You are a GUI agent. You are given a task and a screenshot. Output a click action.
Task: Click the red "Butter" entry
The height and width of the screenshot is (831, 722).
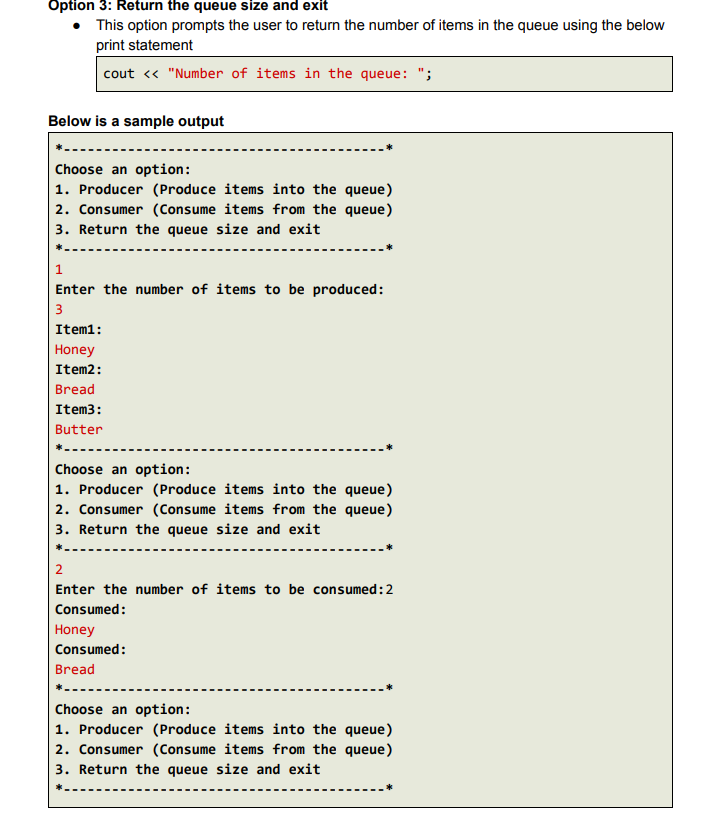click(x=78, y=429)
